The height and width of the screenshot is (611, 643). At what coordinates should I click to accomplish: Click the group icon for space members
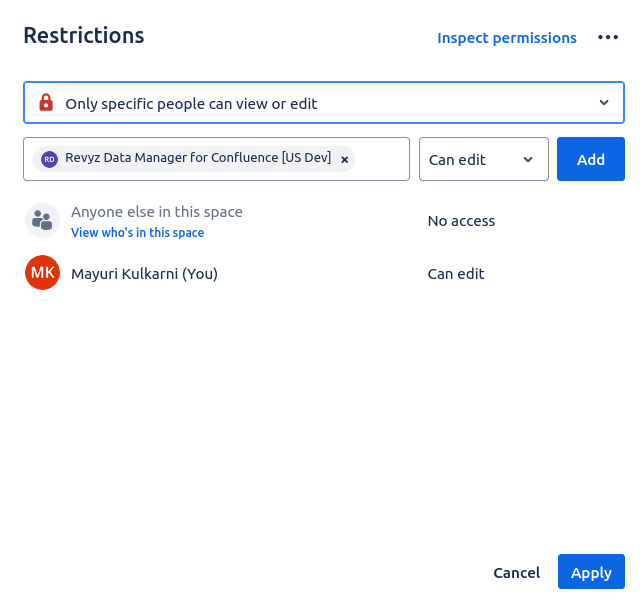pyautogui.click(x=42, y=221)
